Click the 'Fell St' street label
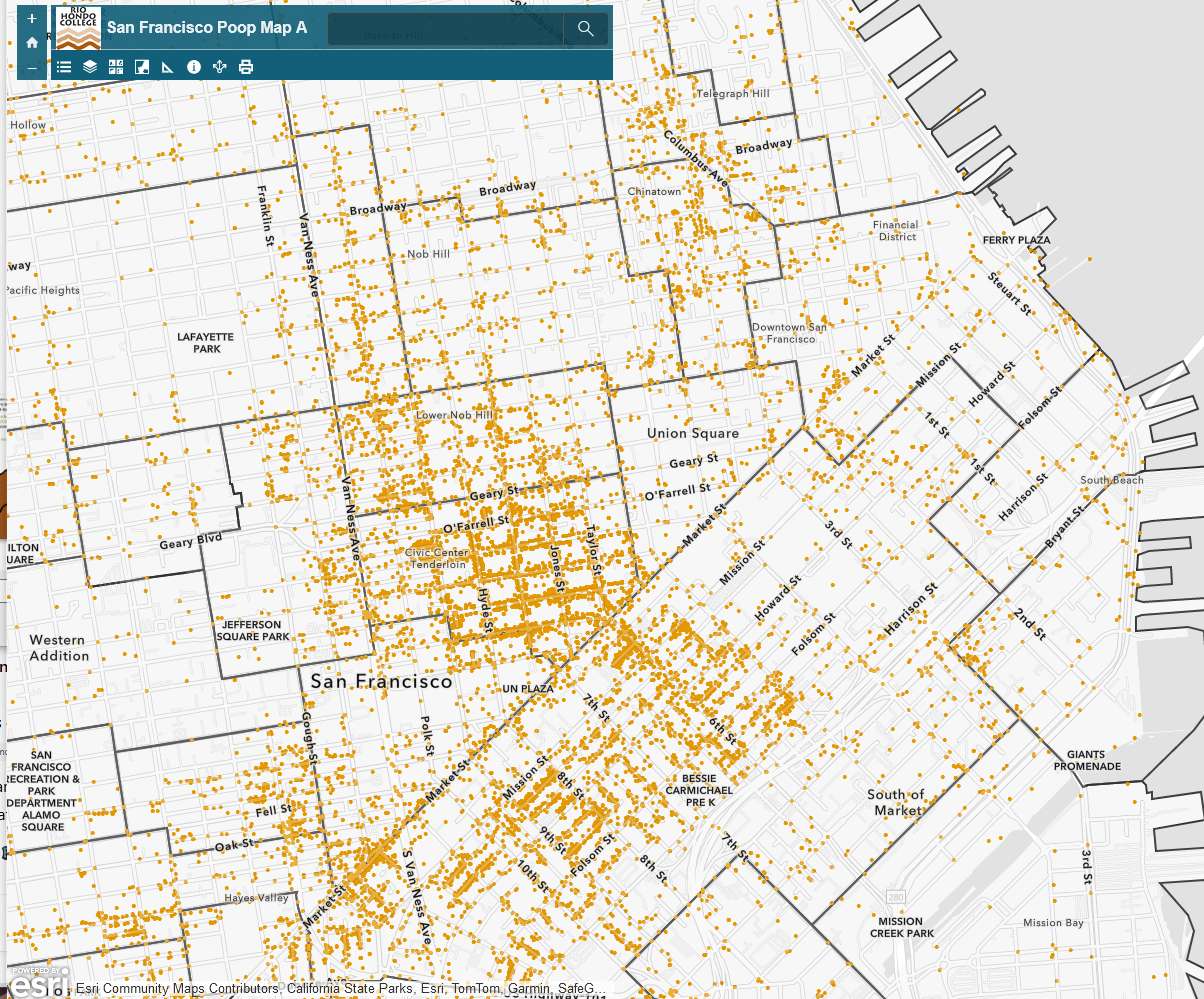Screen dimensions: 1204x999 tap(273, 809)
